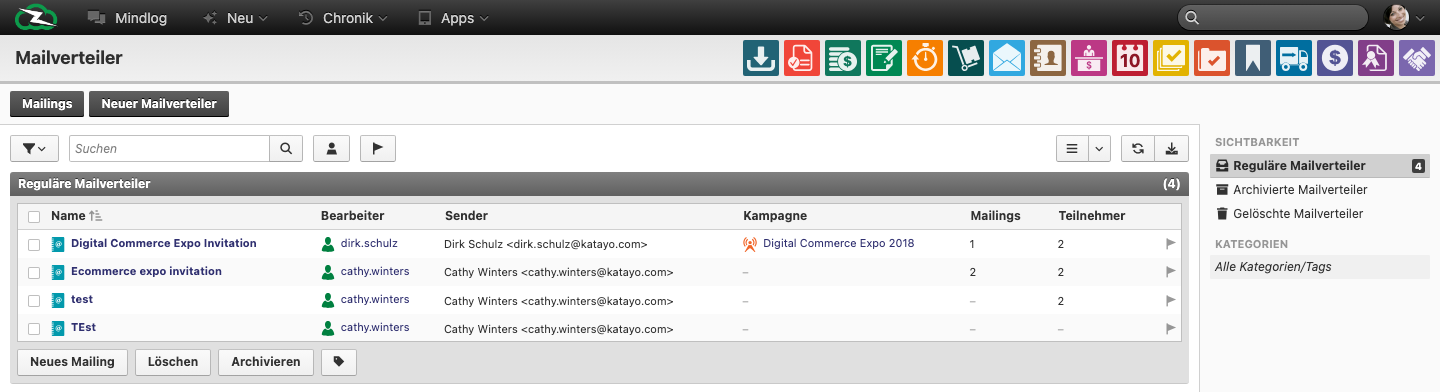
Task: Open the pink cashier desk app icon
Action: (x=1089, y=58)
